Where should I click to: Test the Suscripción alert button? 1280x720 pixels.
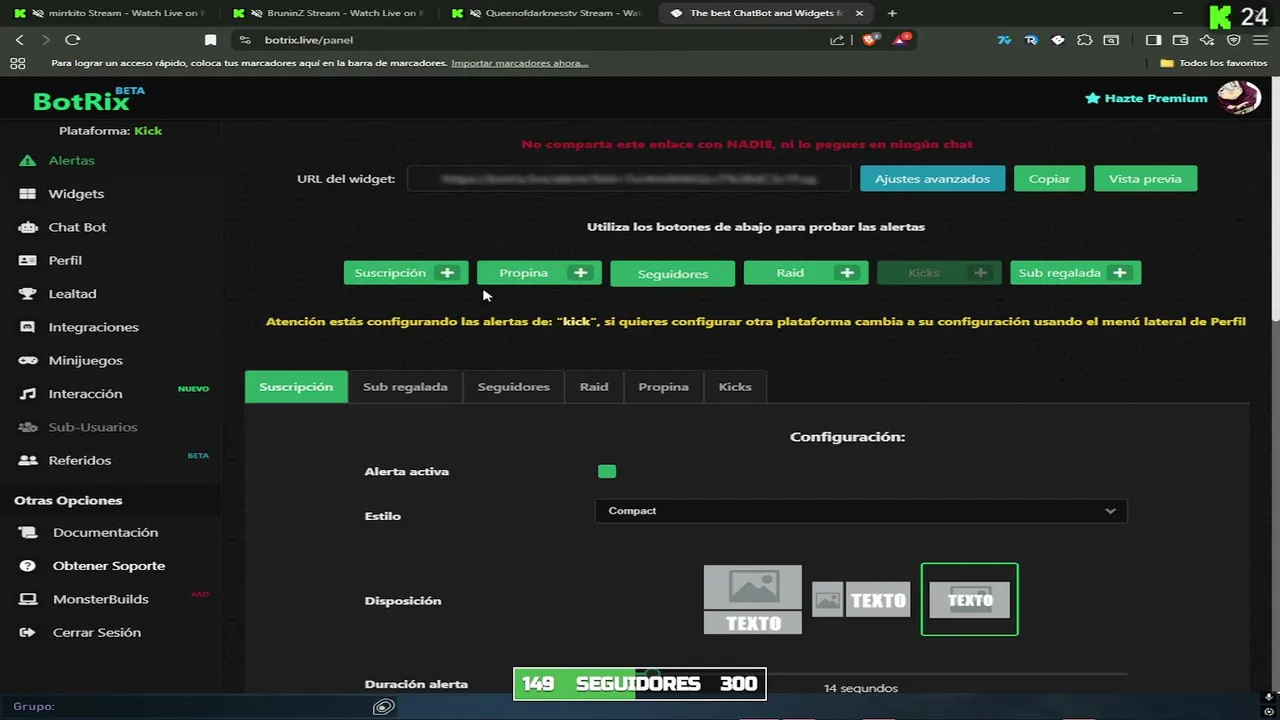pyautogui.click(x=405, y=273)
